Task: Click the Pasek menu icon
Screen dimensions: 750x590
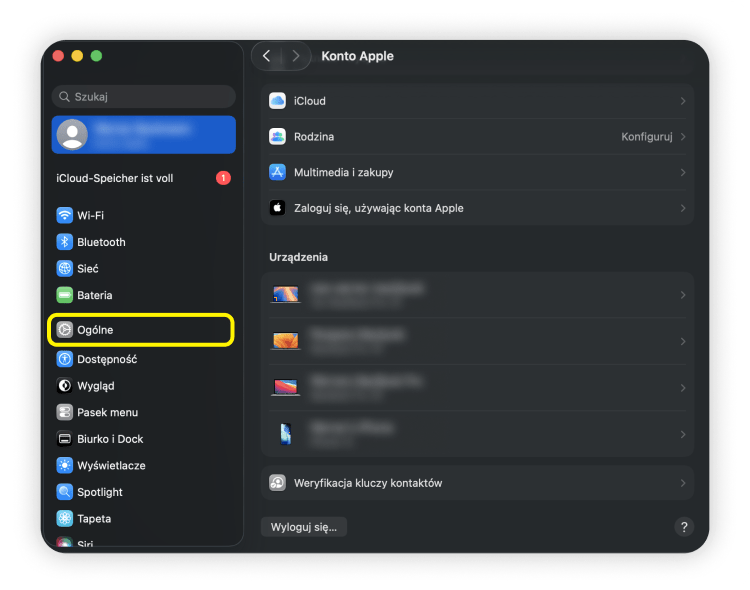Action: [65, 412]
